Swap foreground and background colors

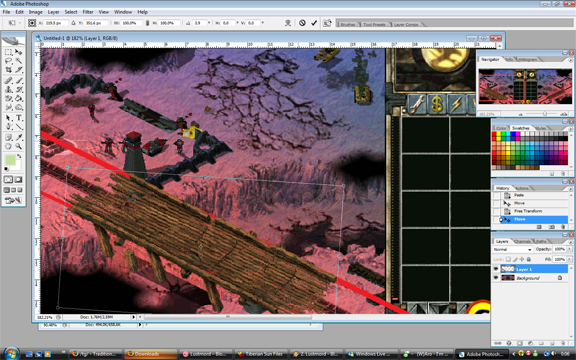point(19,156)
